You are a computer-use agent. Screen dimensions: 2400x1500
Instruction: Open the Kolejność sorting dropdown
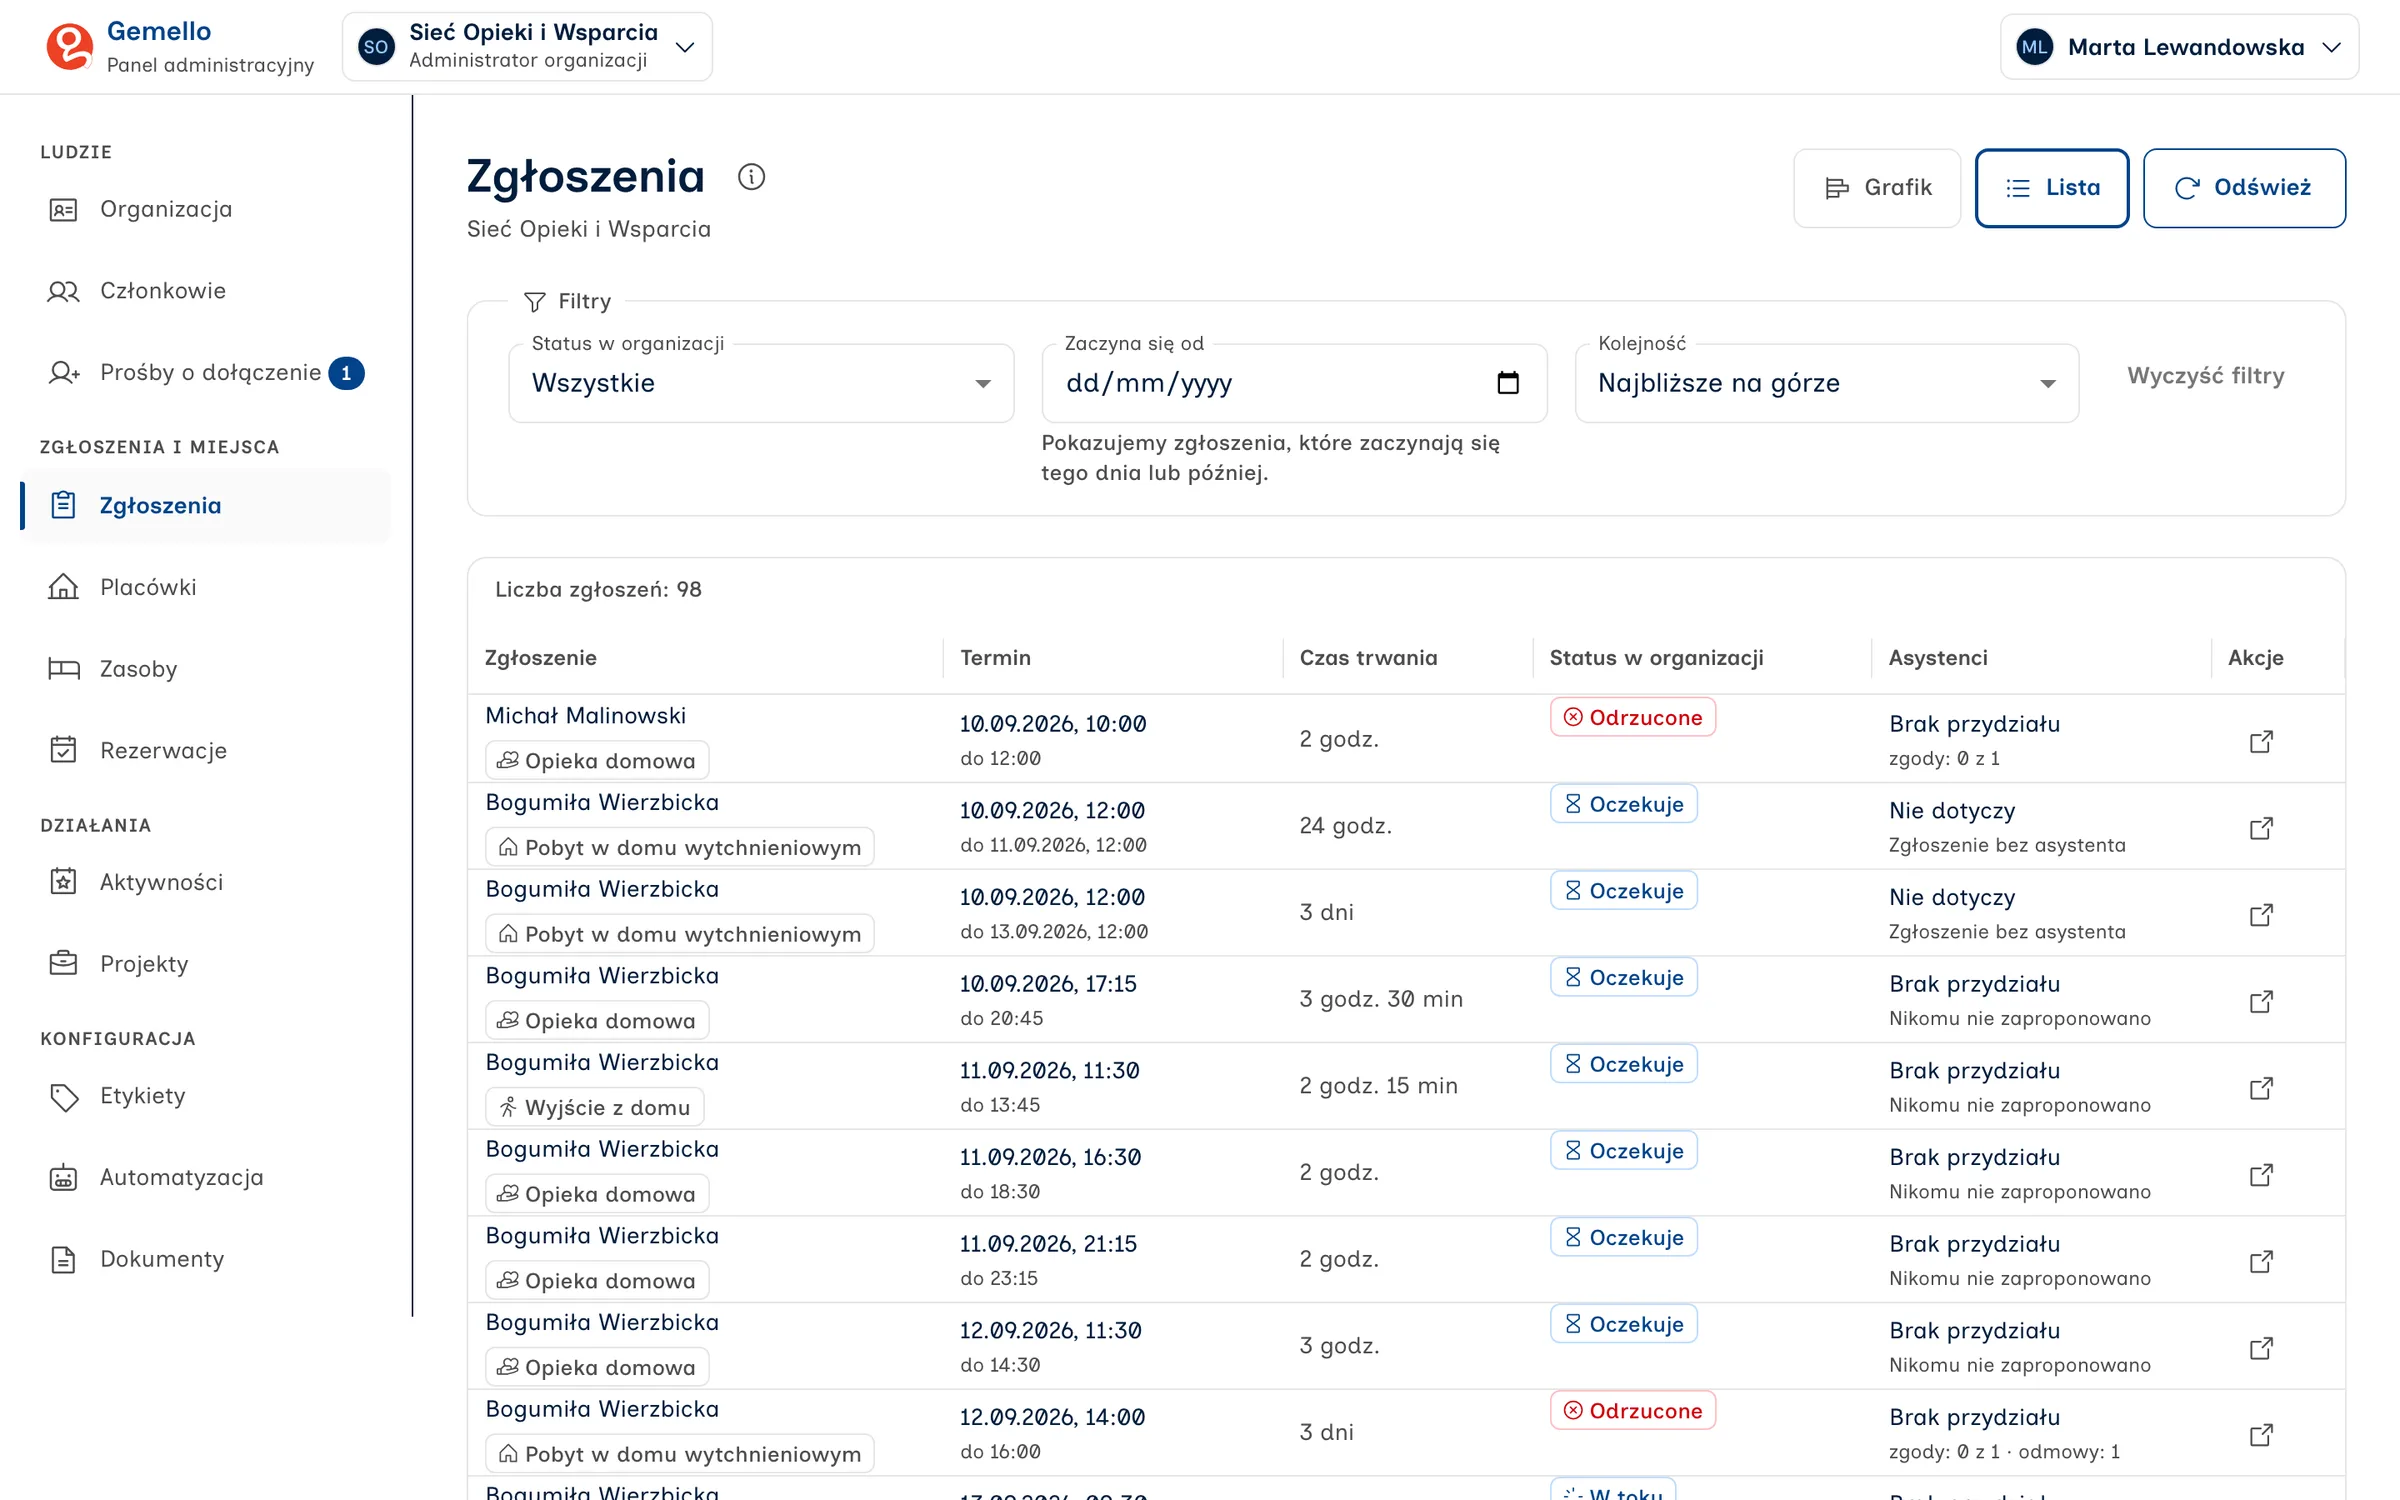[1827, 383]
